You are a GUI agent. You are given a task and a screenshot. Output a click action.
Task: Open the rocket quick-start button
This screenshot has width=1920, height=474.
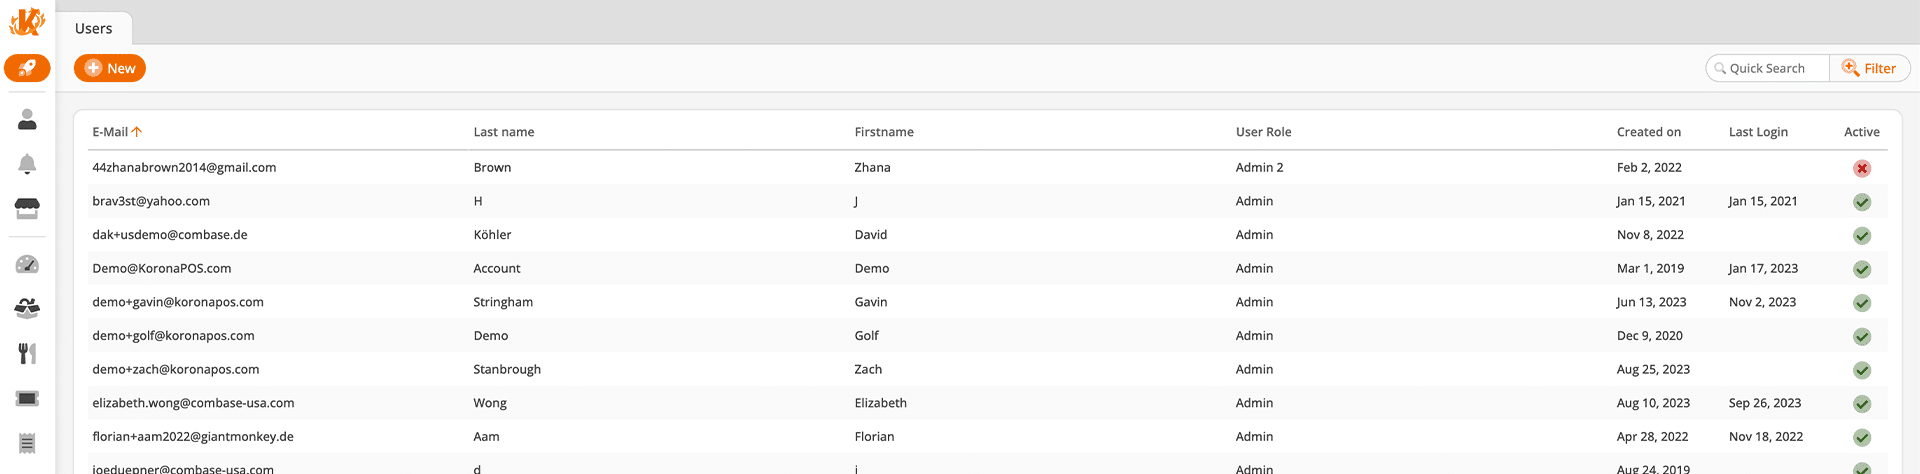27,68
